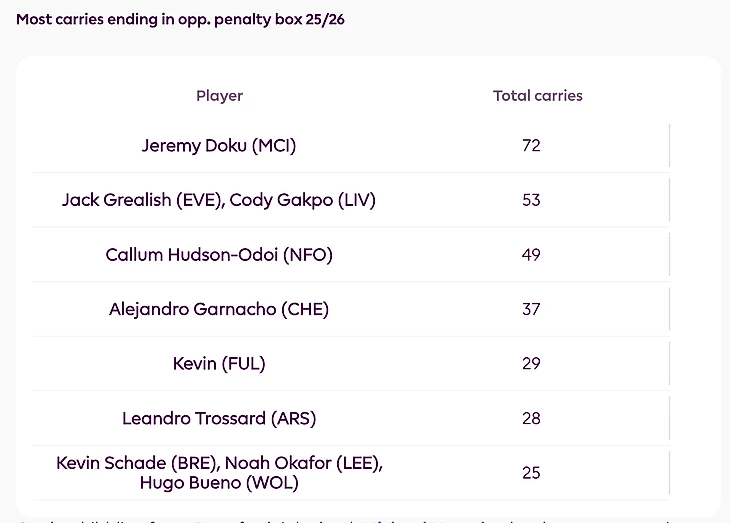Select Garnacho's carries value 37

point(531,309)
